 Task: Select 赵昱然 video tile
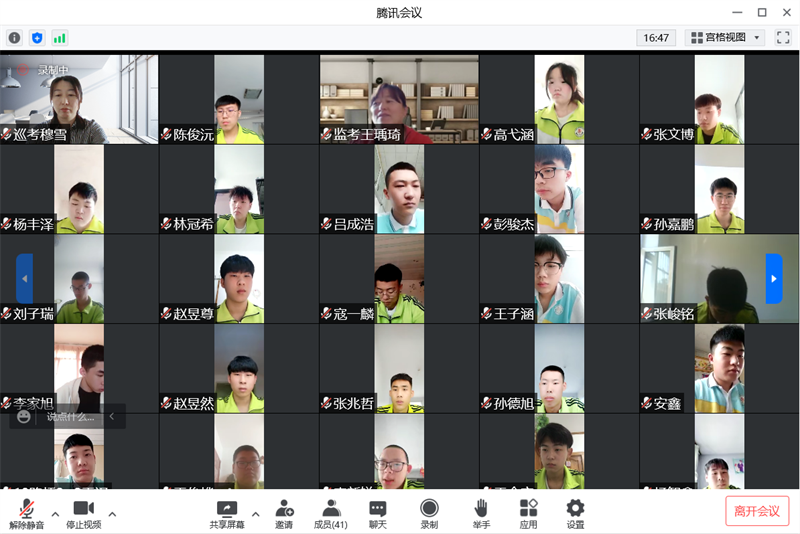(x=239, y=369)
